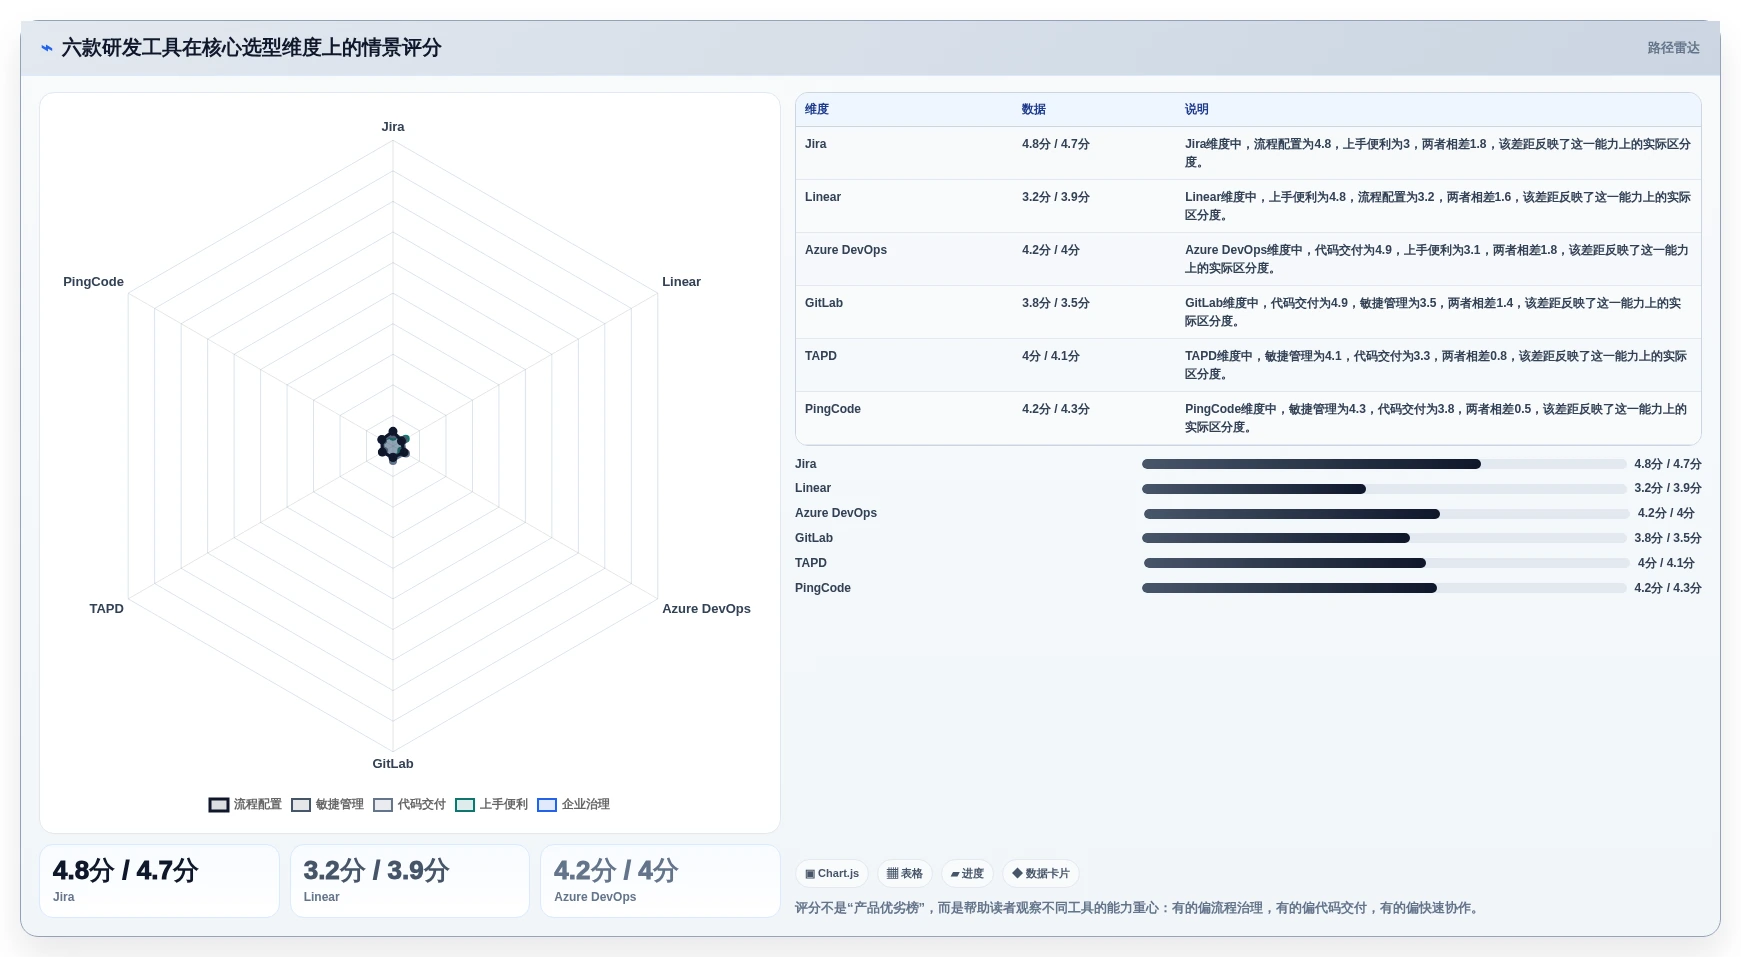
Task: Click the Linear progress bar
Action: (x=1384, y=489)
